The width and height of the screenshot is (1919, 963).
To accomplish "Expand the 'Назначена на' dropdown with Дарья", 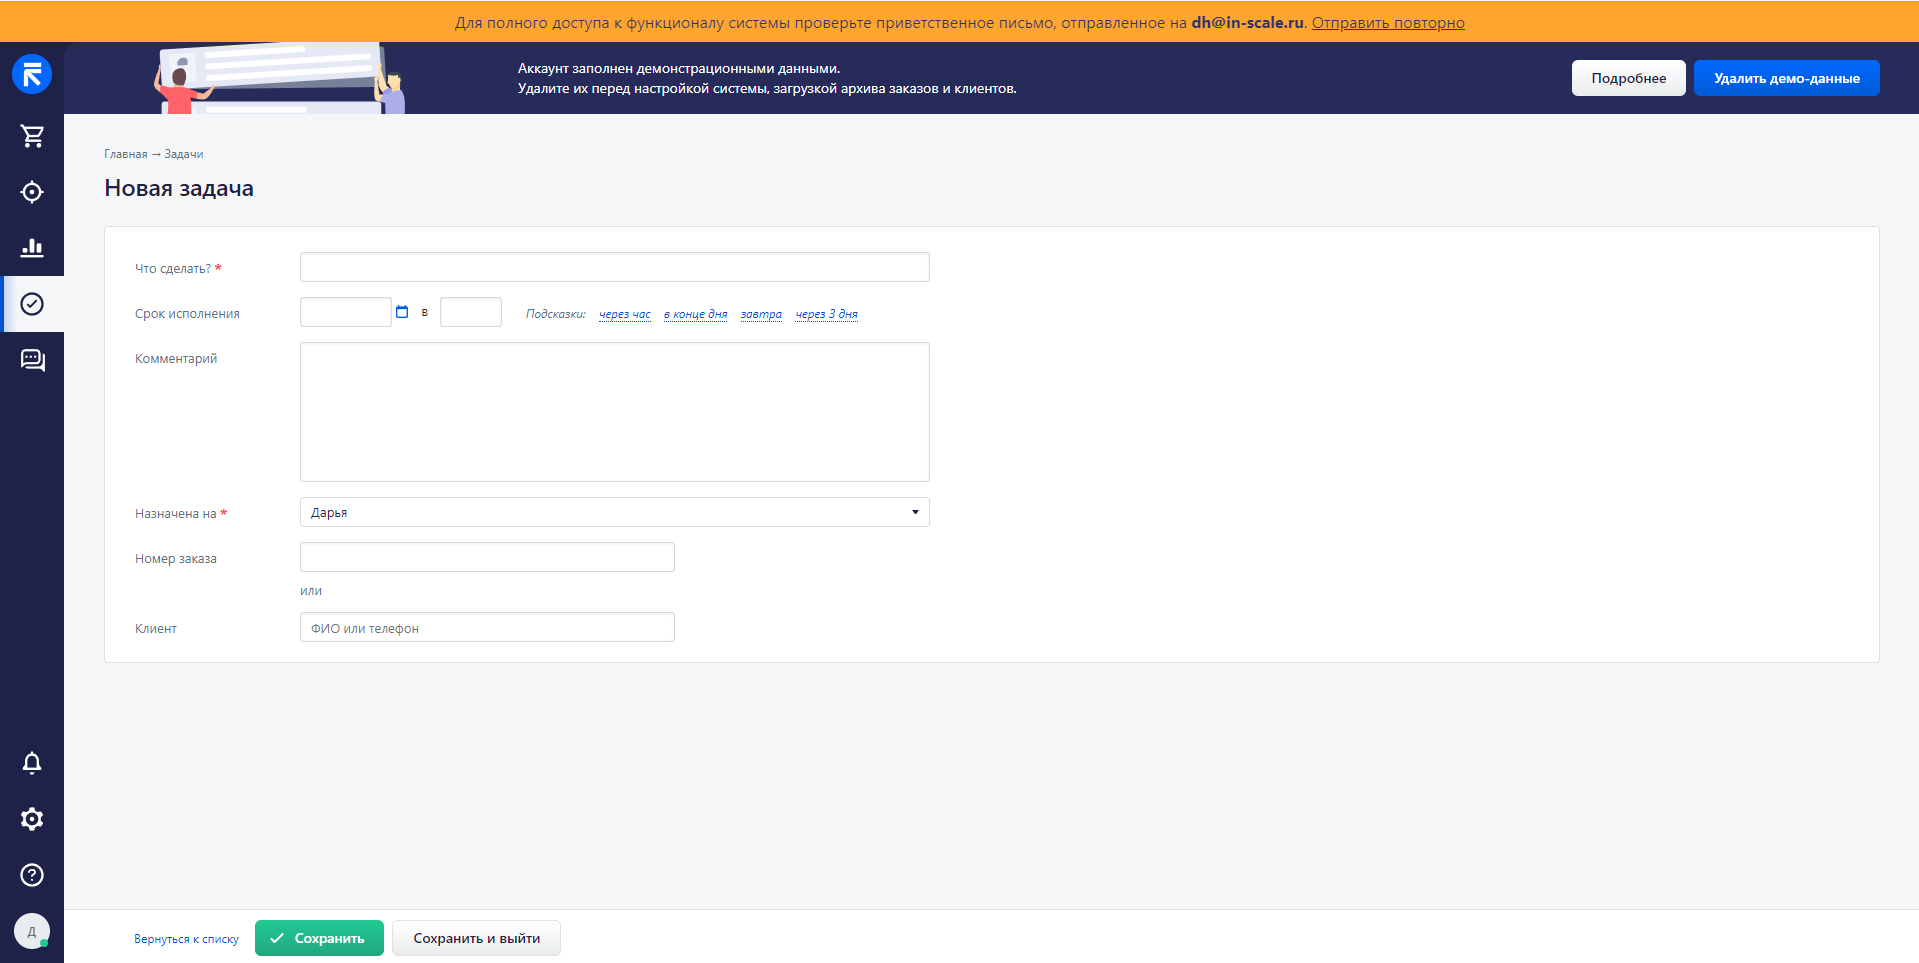I will (x=615, y=512).
